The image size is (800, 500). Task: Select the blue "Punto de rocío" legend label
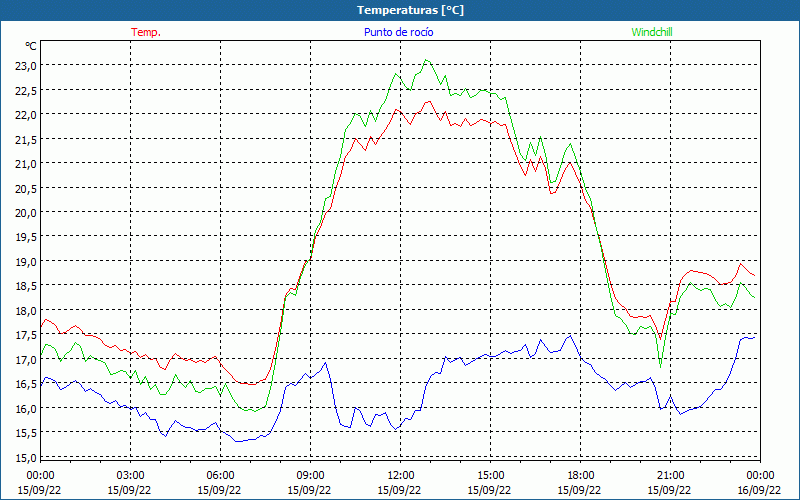pos(398,32)
